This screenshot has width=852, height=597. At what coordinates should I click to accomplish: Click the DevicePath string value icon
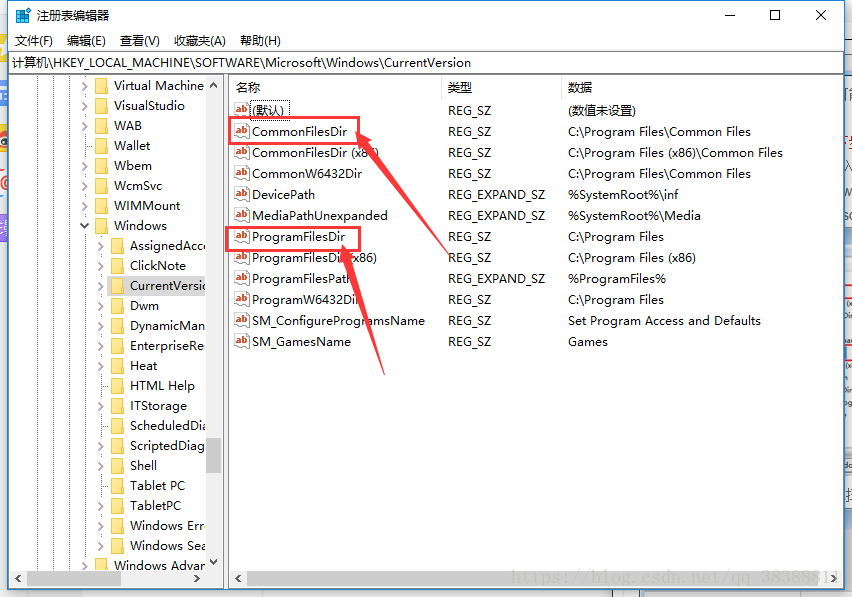click(x=241, y=194)
